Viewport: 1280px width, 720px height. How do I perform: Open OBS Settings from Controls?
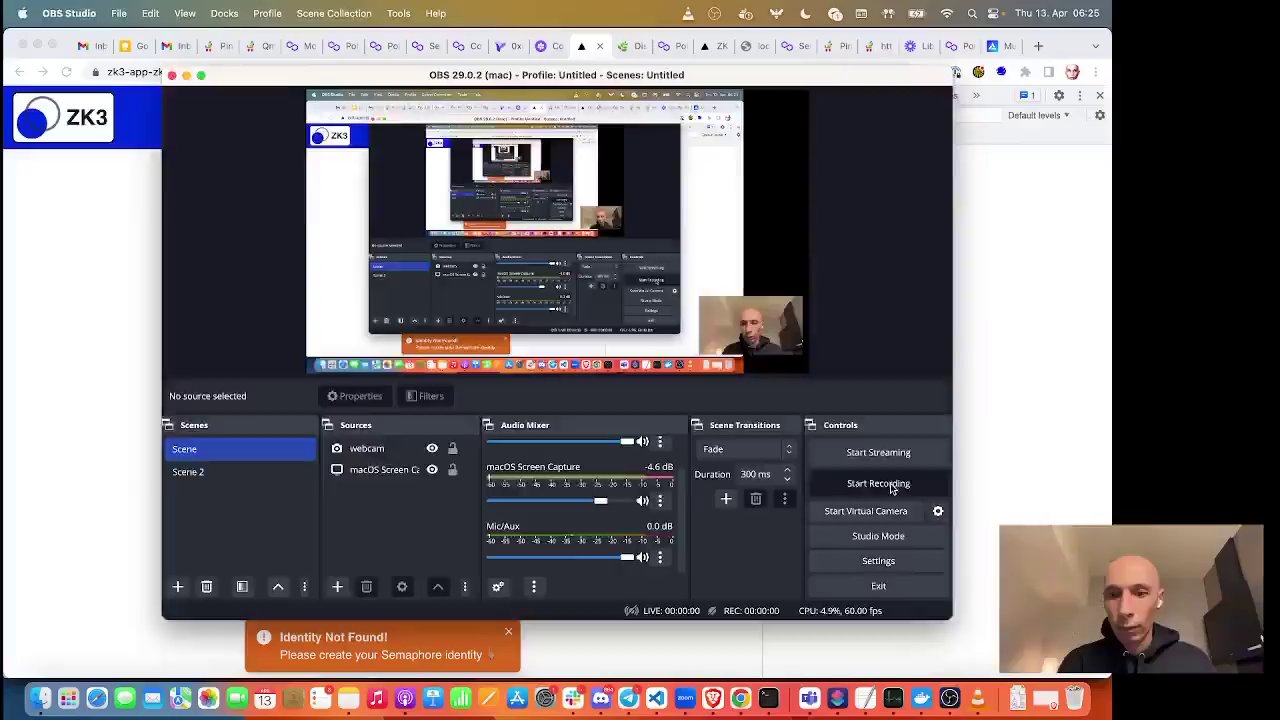pos(878,561)
